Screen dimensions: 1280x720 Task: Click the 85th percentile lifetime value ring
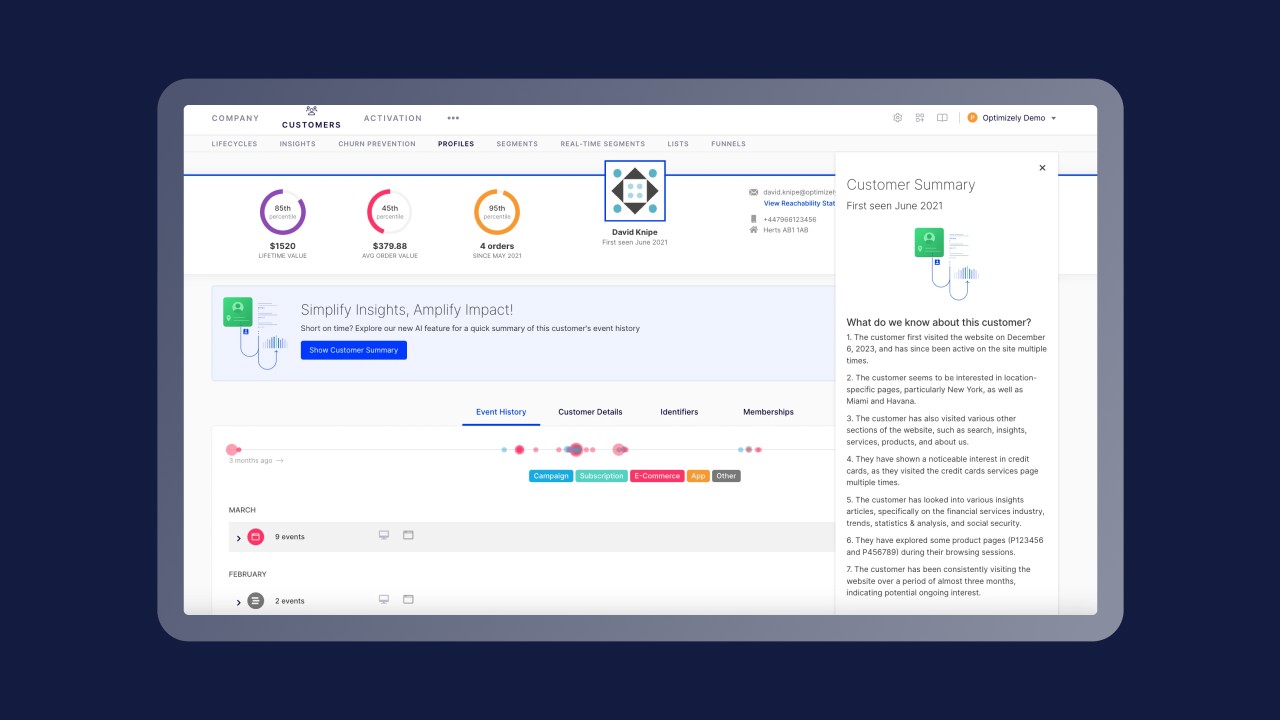pos(283,212)
